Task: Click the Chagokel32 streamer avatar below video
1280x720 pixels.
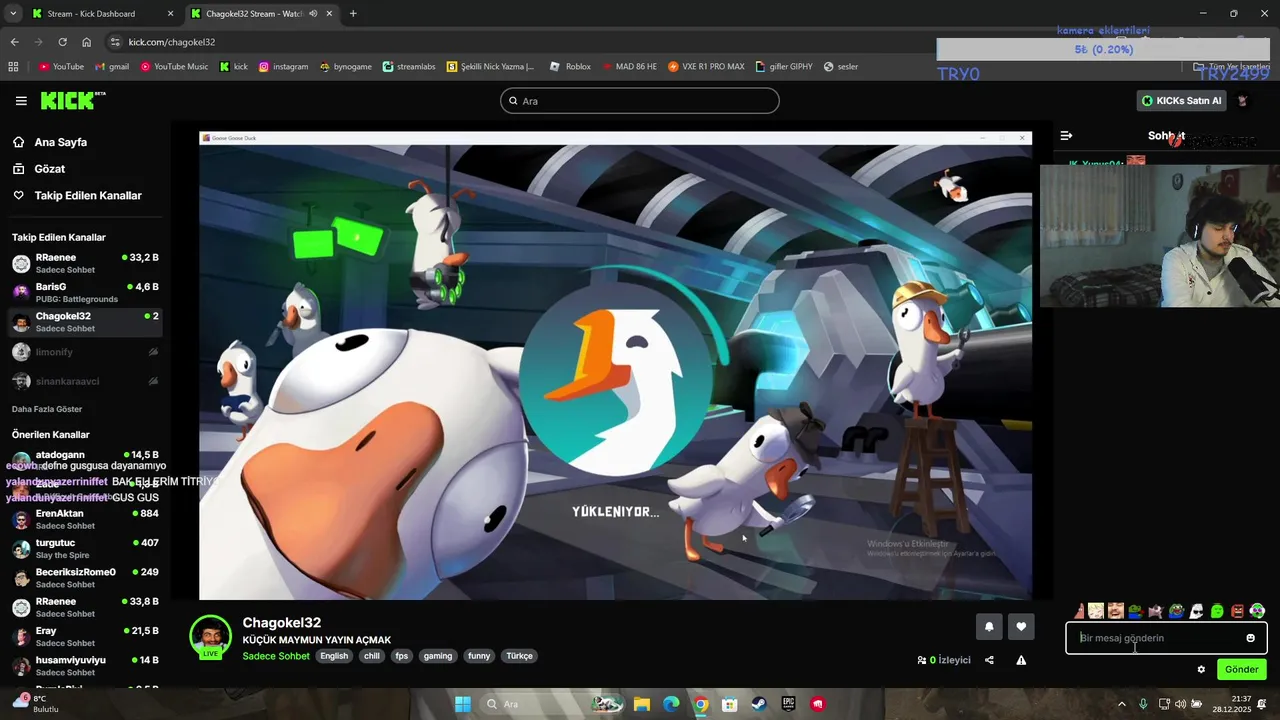Action: [210, 636]
